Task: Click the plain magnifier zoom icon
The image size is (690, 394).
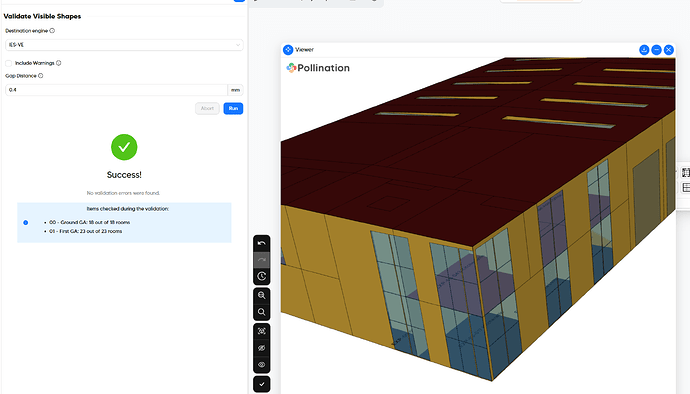Action: [261, 312]
